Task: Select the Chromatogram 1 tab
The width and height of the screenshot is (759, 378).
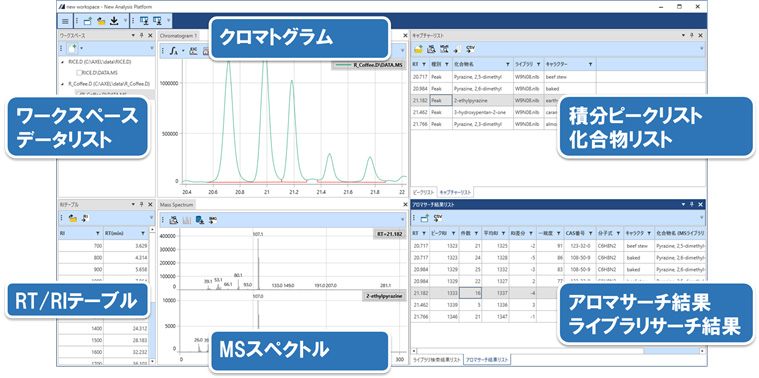Action: tap(178, 35)
